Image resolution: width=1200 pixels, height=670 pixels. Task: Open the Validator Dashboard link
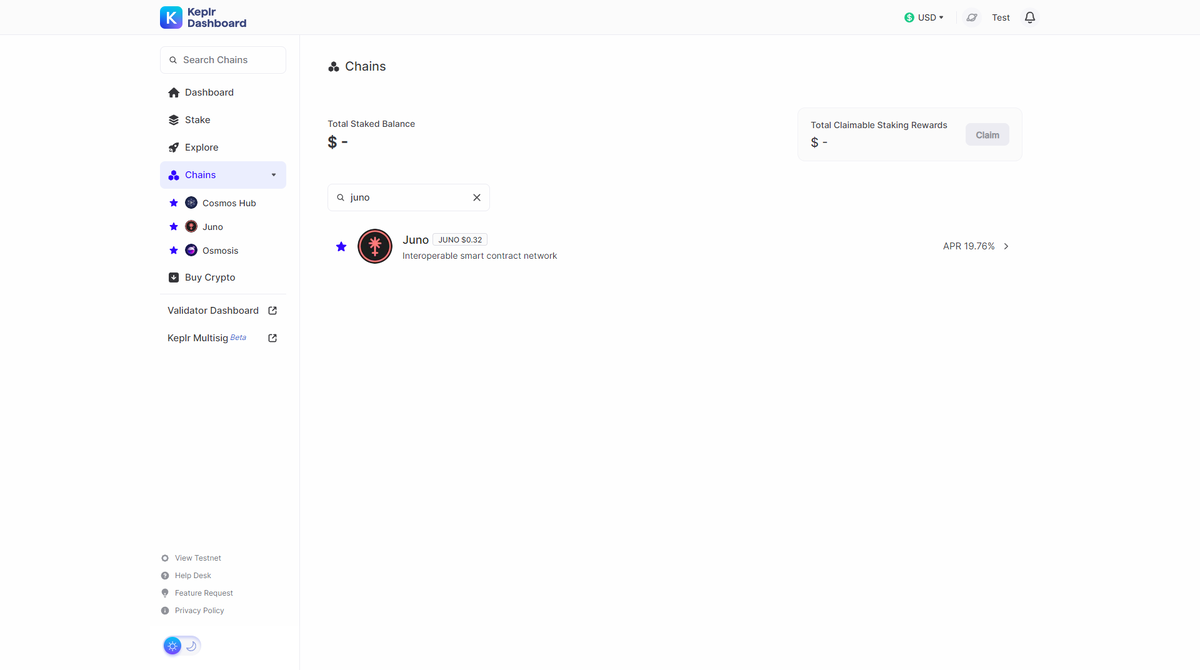(213, 311)
